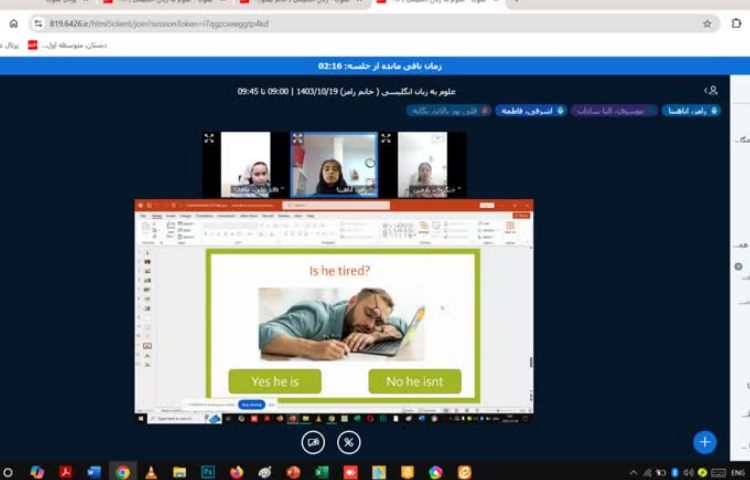Click muted microphone on the leftmost participant chip
The image size is (750, 480).
485,111
